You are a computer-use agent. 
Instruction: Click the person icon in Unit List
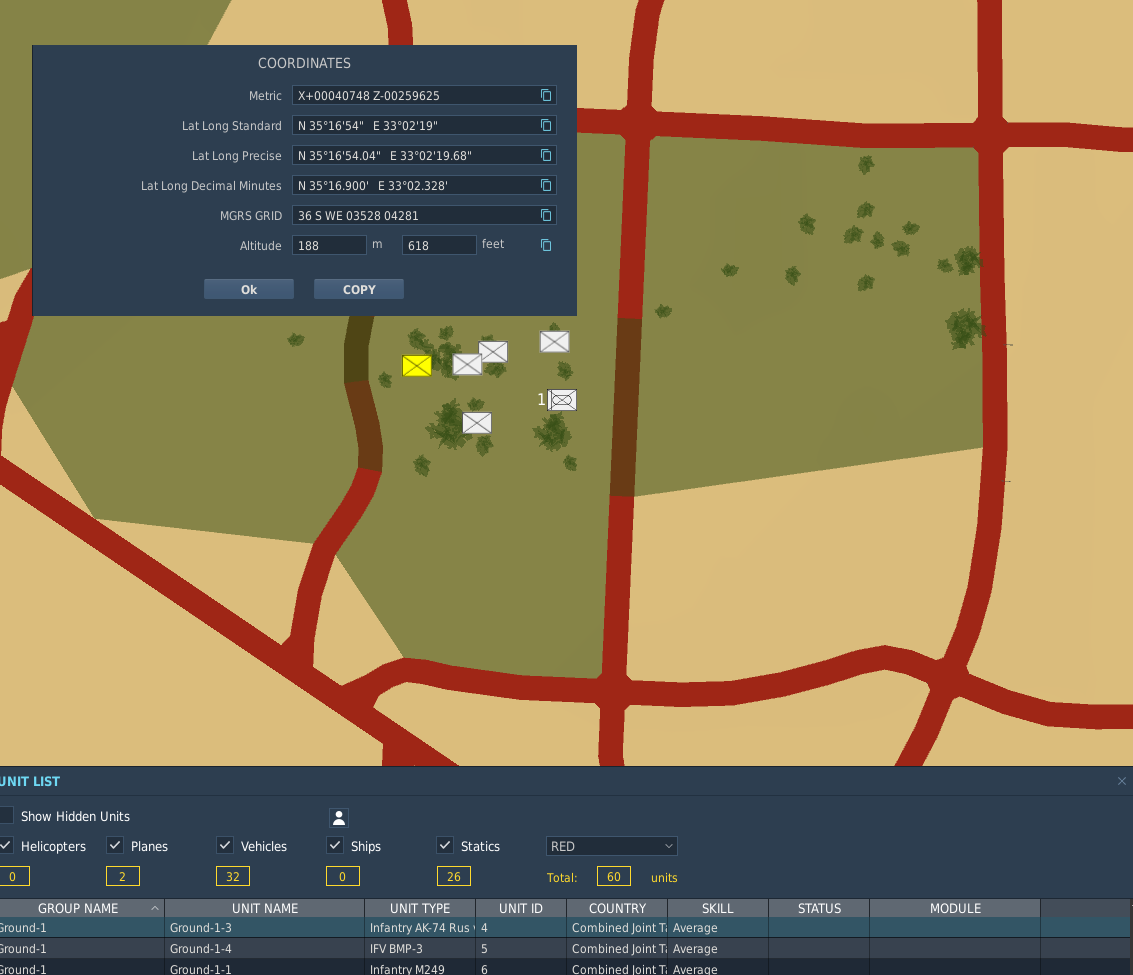(x=339, y=817)
